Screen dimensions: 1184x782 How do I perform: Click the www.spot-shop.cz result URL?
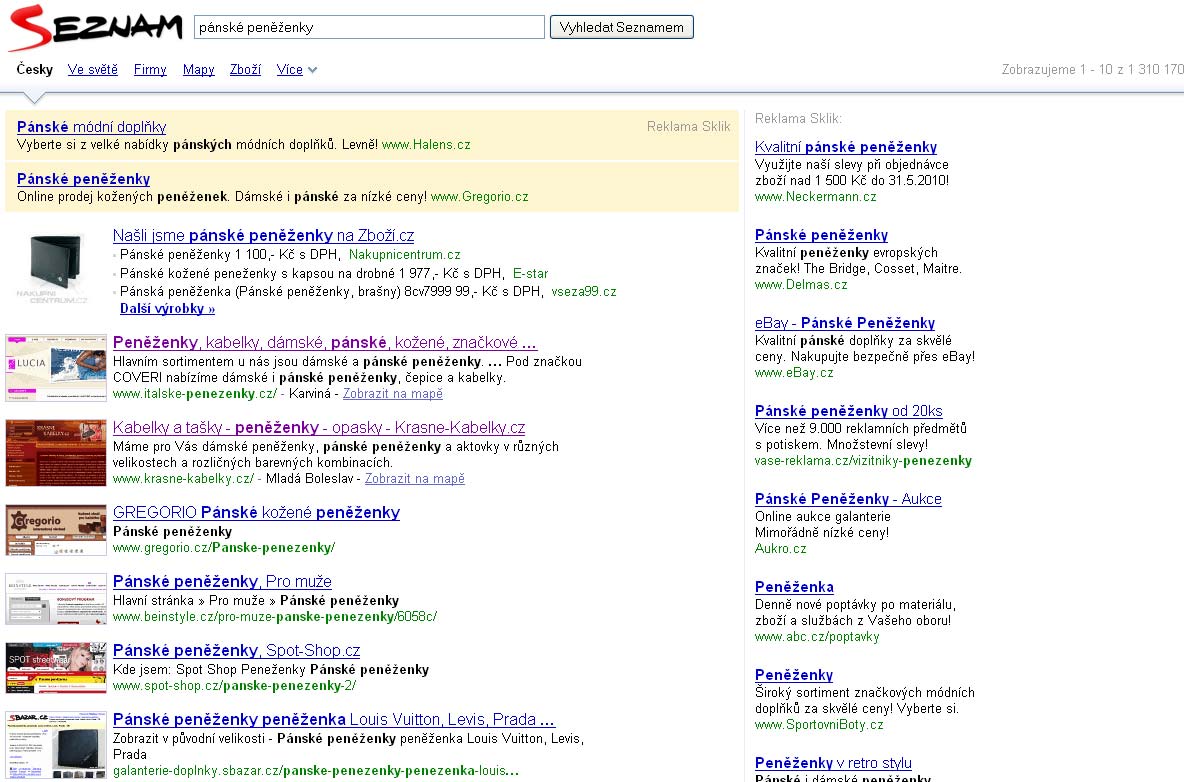point(234,686)
